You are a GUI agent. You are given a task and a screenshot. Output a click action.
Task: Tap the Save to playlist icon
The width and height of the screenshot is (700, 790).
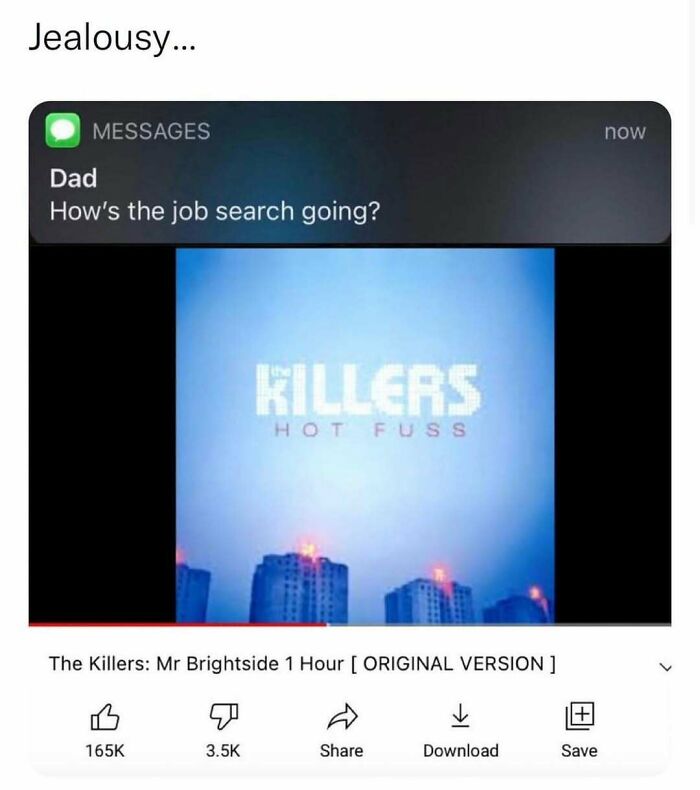[x=580, y=716]
